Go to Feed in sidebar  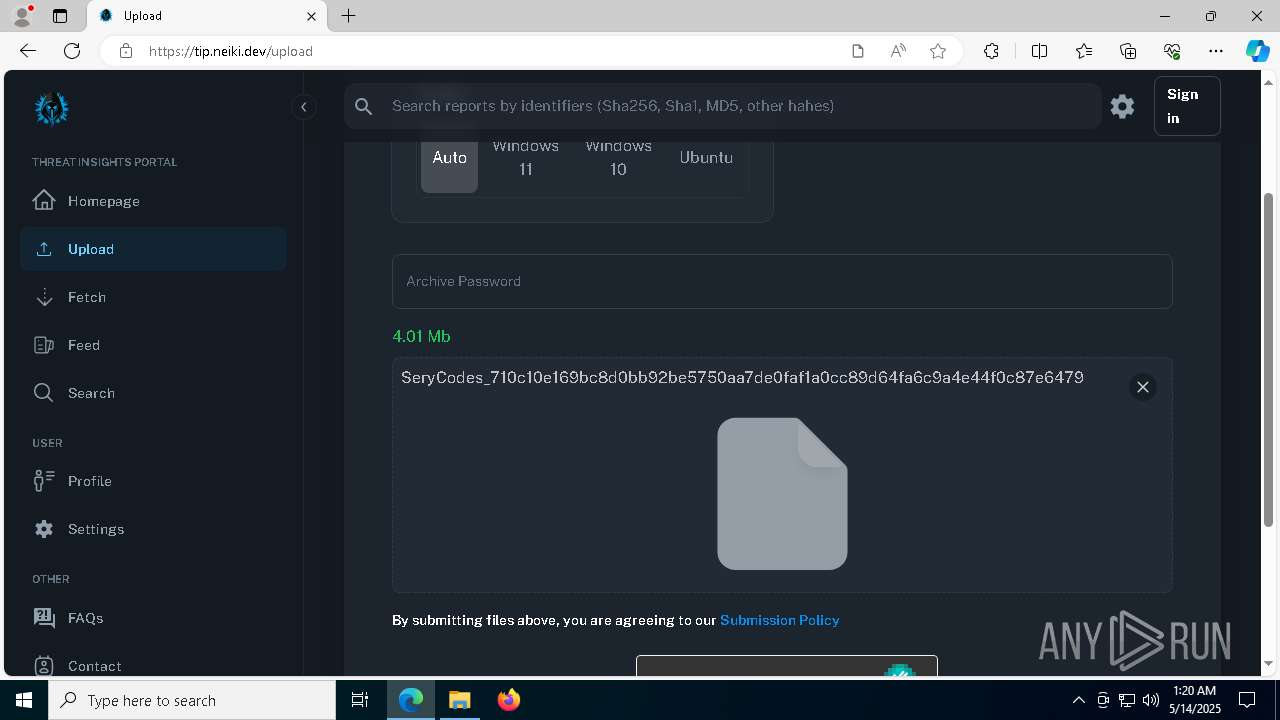point(153,345)
